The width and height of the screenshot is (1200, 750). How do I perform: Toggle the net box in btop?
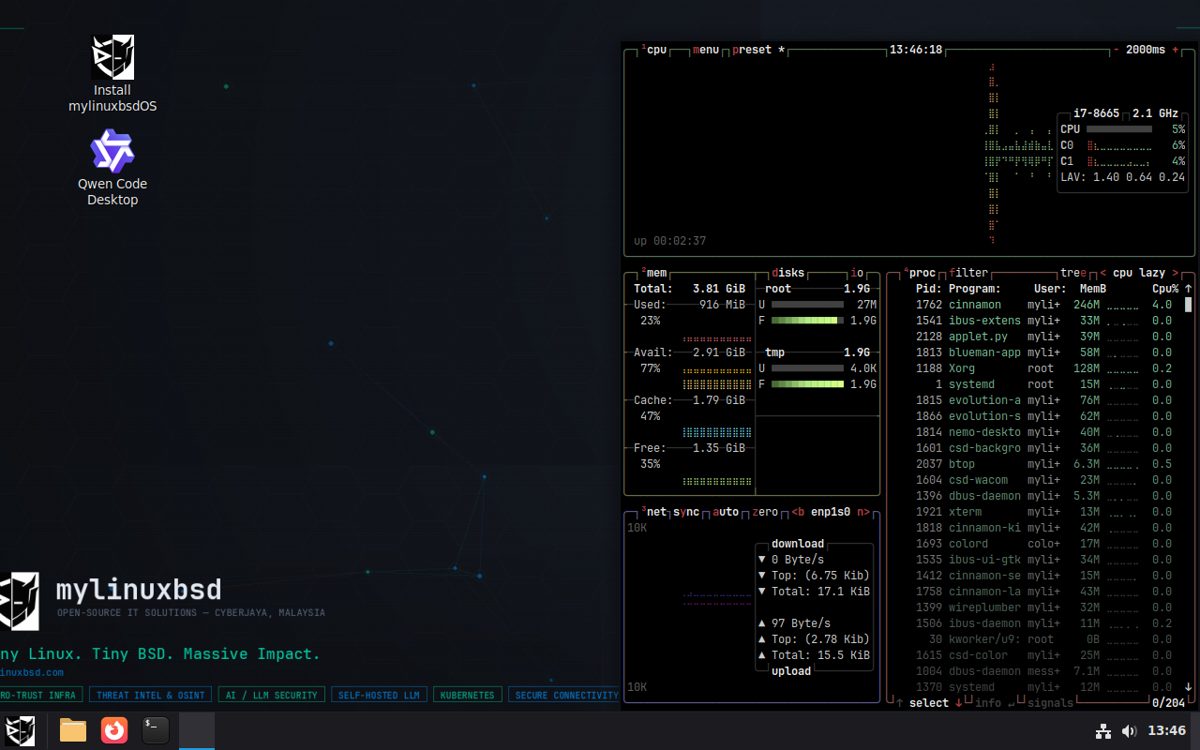[x=654, y=512]
